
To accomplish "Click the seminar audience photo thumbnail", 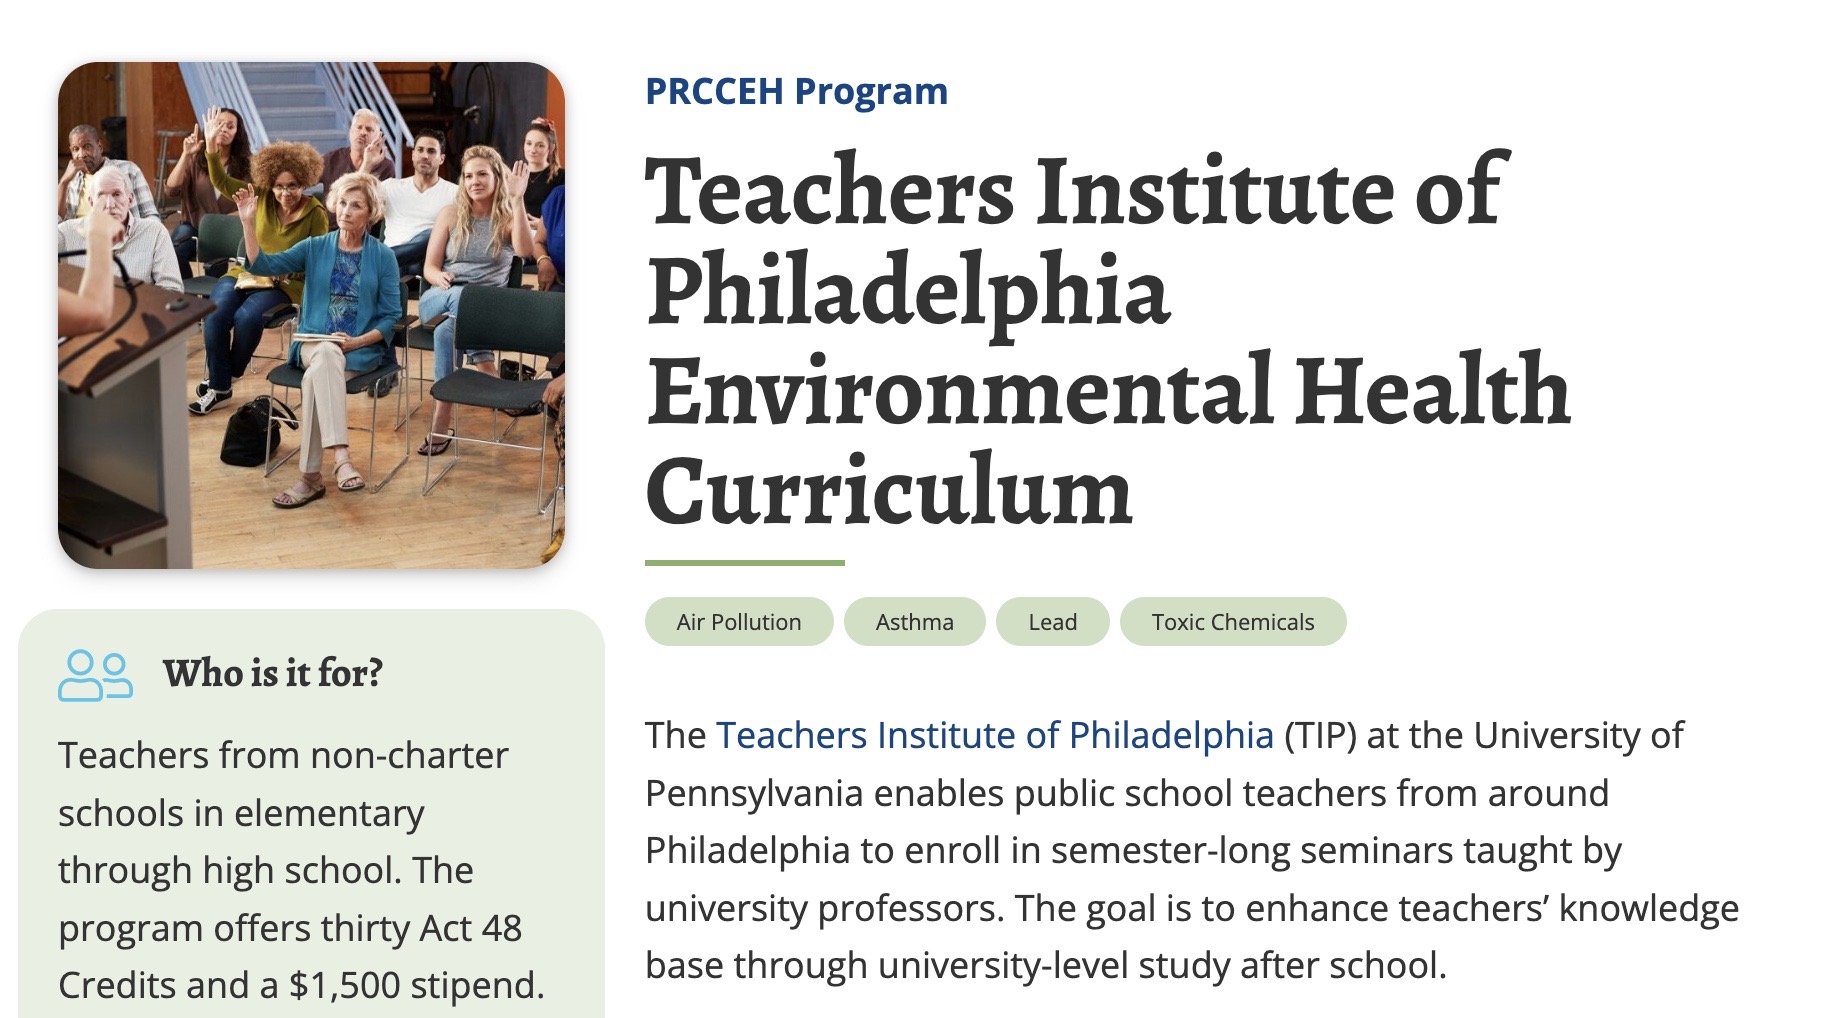I will click(x=311, y=315).
